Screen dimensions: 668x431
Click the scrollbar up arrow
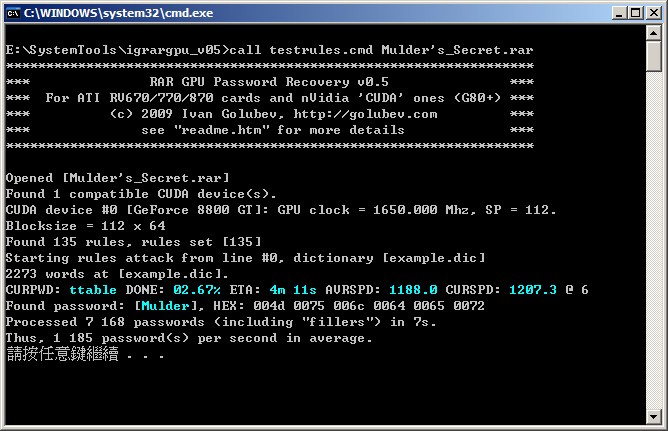pos(654,32)
